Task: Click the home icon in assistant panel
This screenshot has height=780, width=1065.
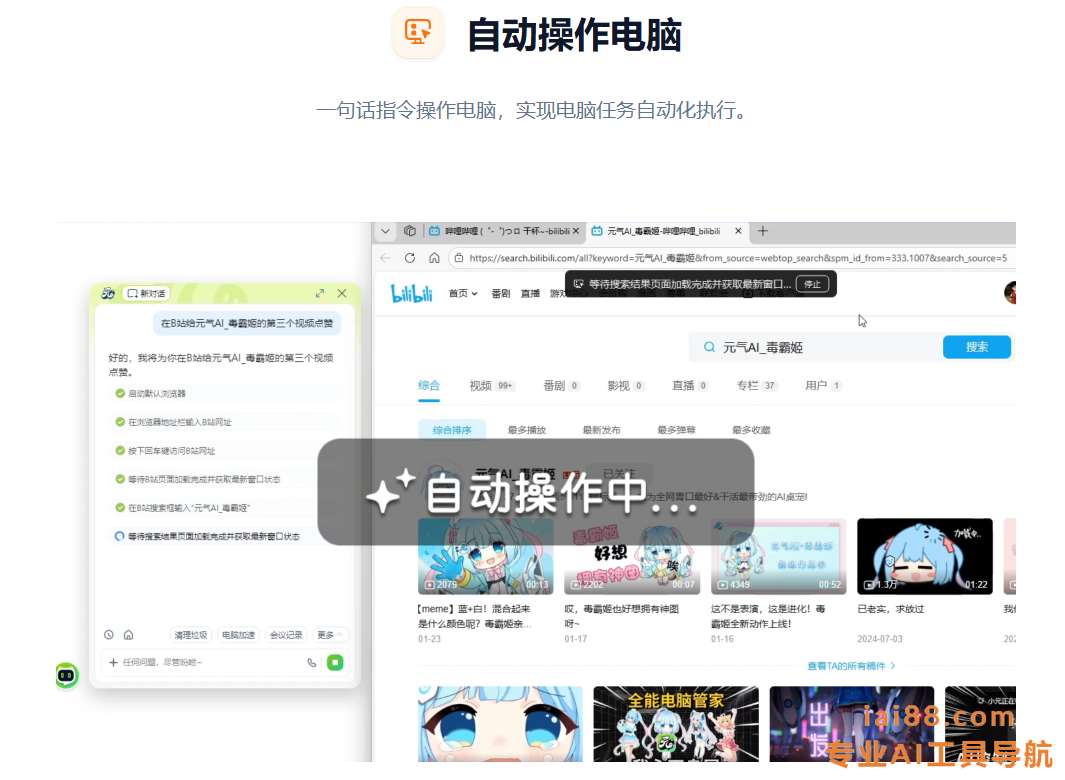Action: tap(128, 635)
